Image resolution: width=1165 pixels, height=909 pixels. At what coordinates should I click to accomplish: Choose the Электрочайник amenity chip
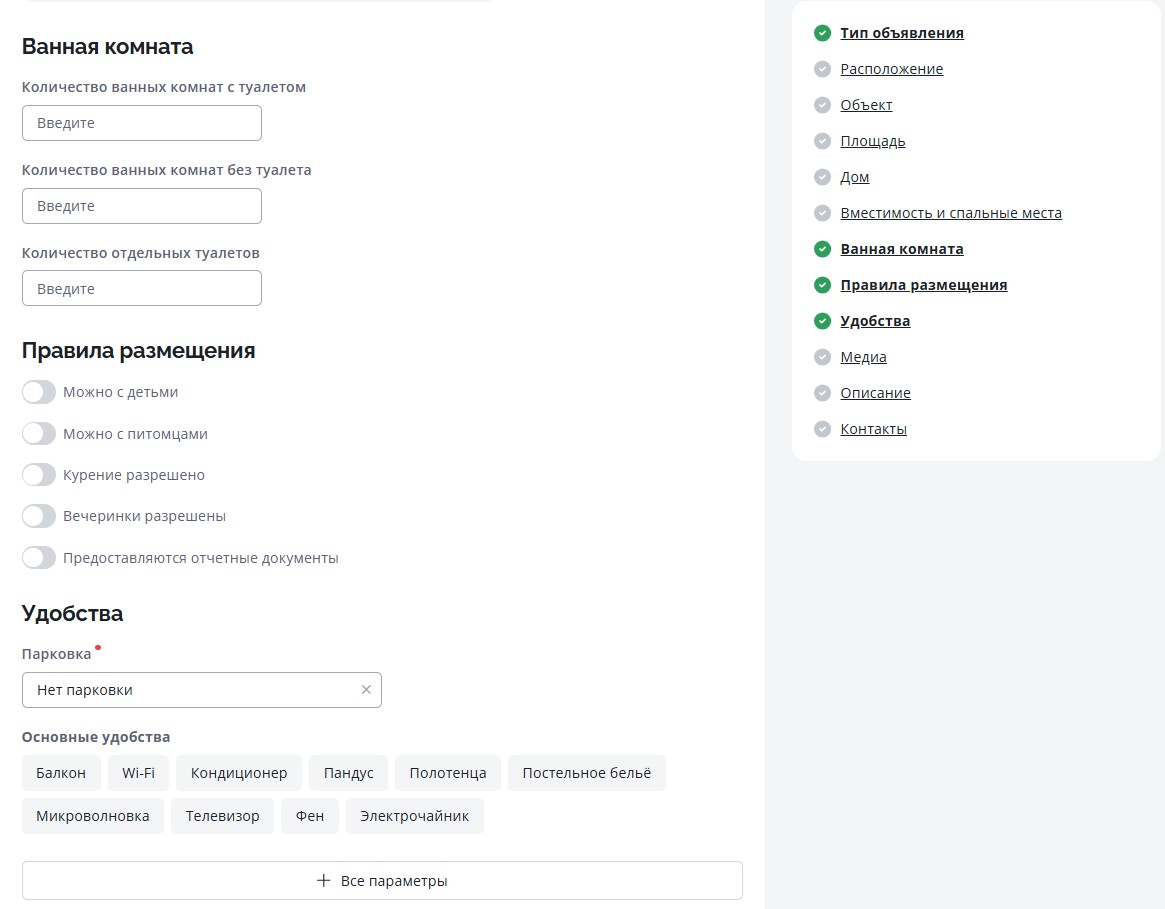coord(414,816)
